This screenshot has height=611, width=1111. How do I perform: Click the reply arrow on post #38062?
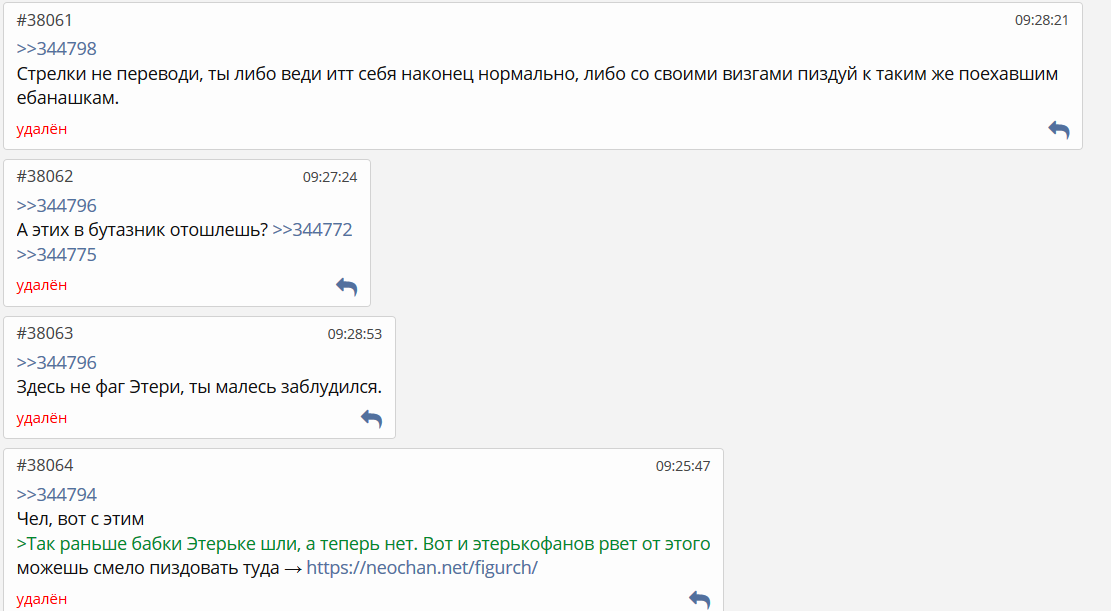pyautogui.click(x=346, y=286)
